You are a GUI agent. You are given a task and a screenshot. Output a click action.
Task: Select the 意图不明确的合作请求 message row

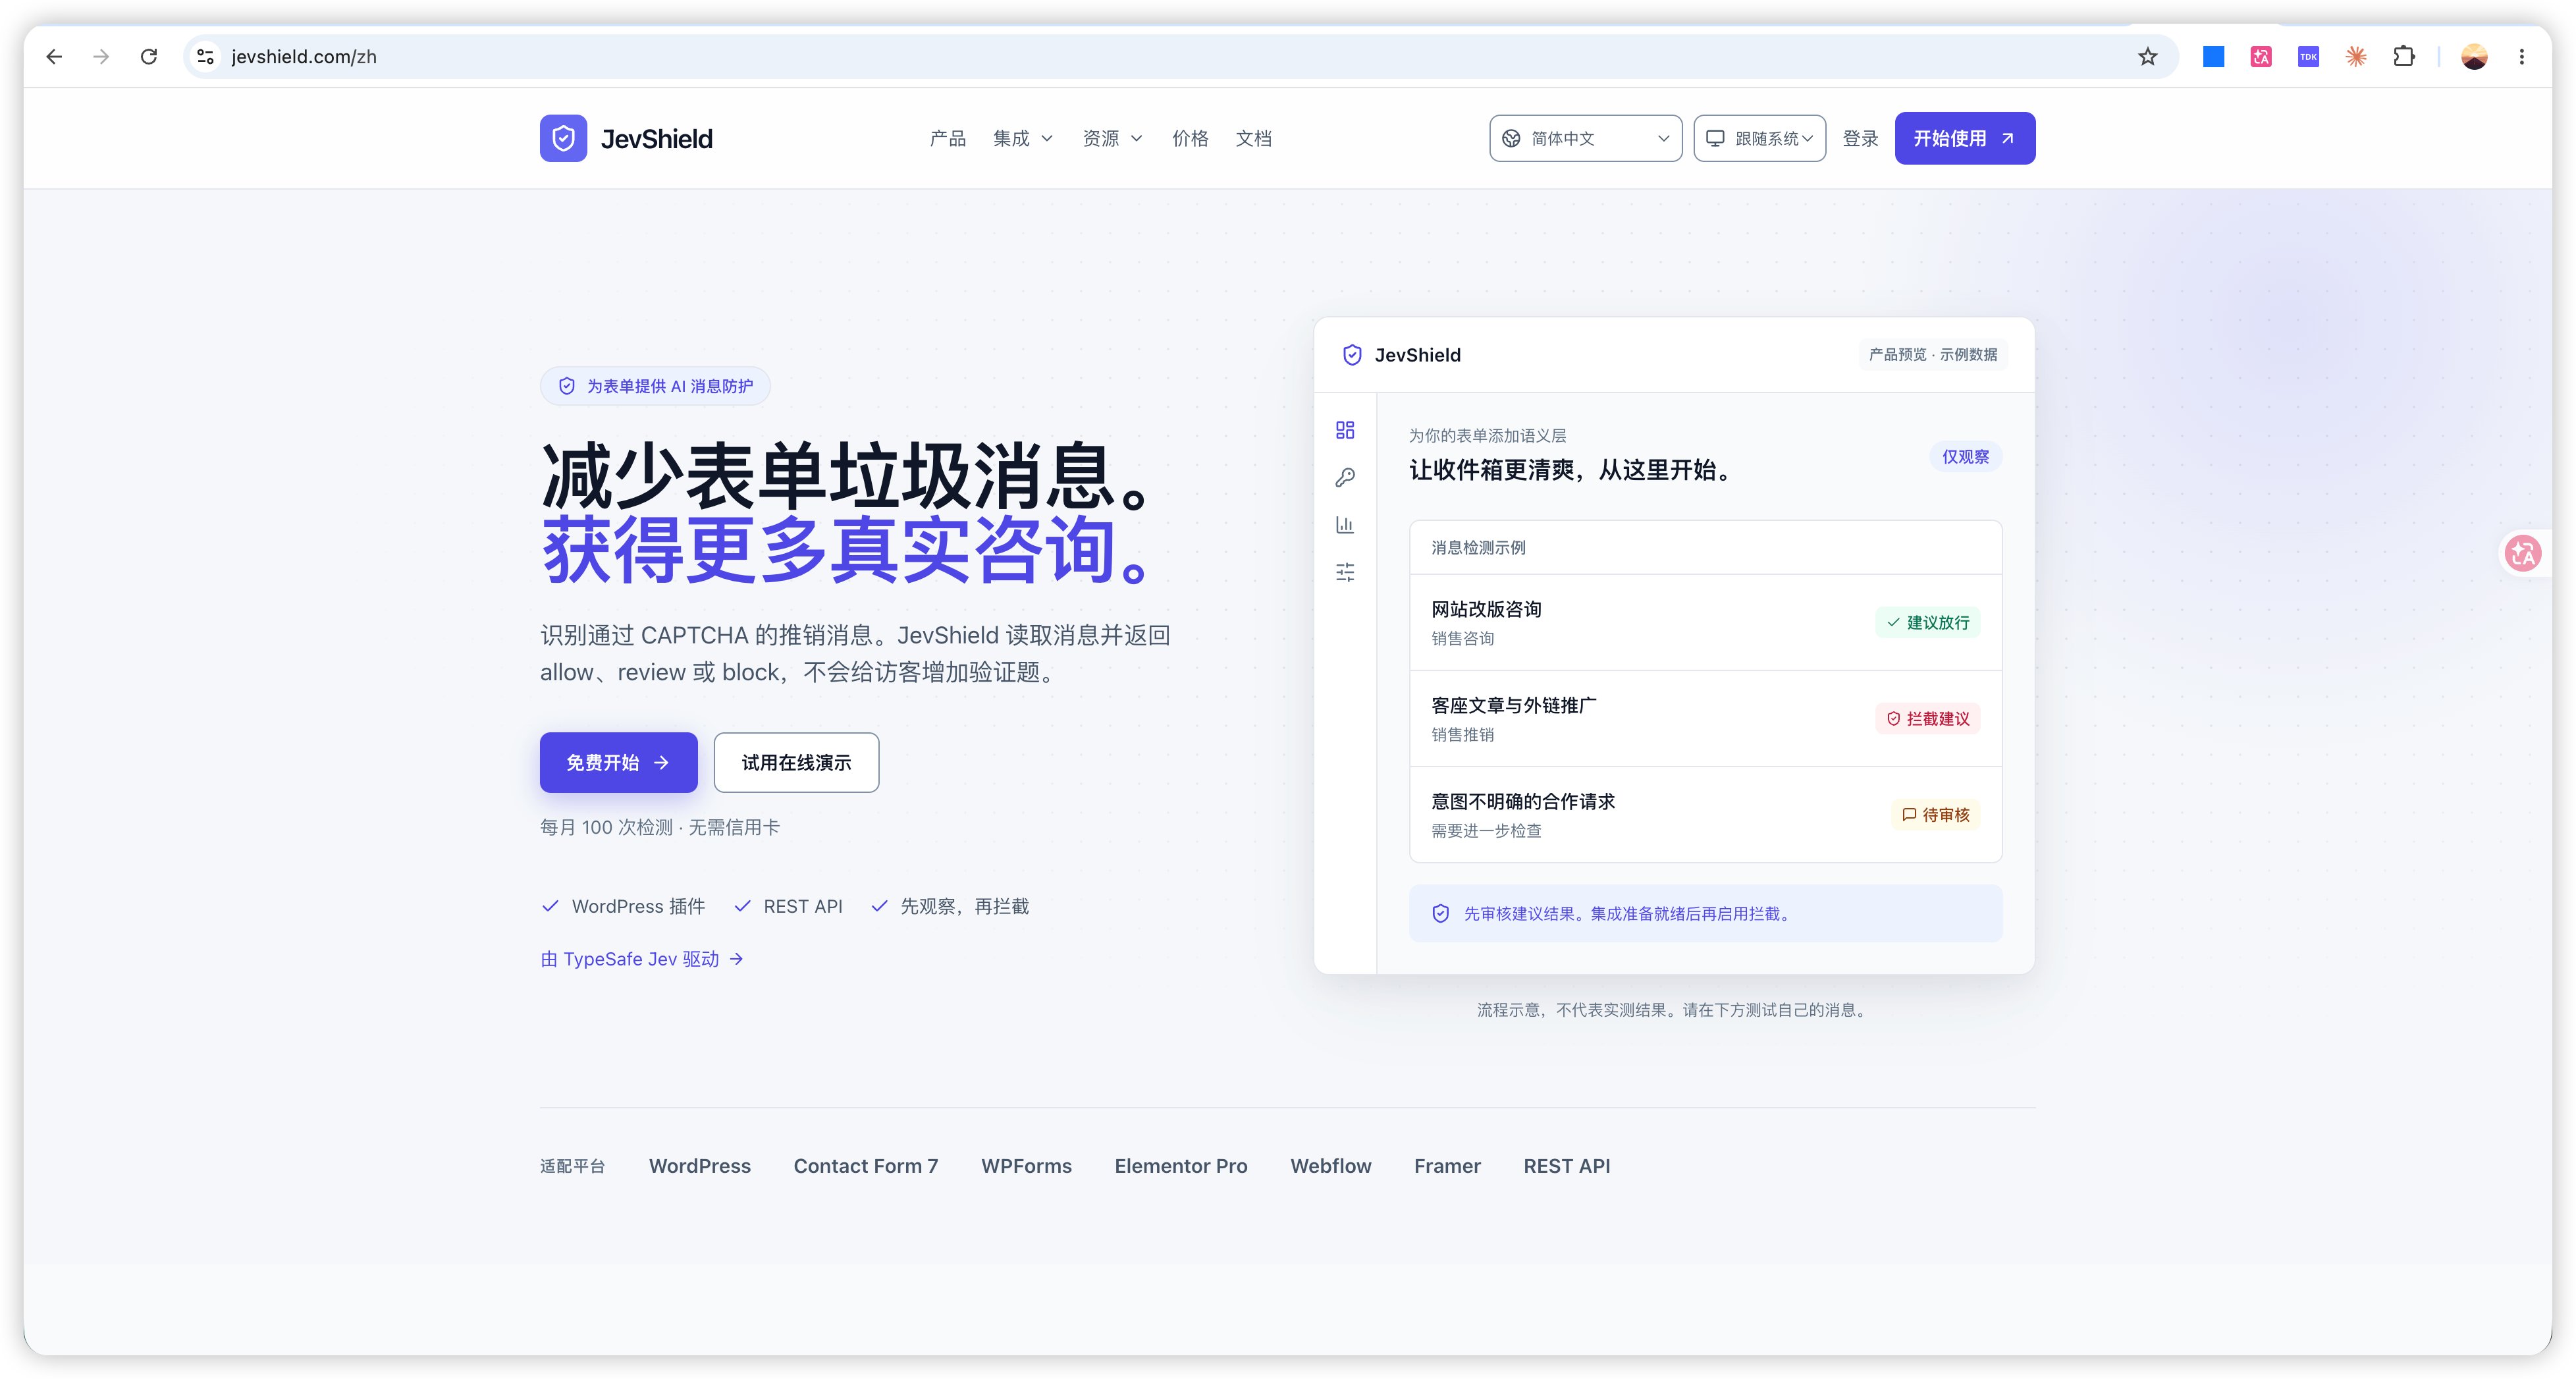coord(1705,814)
